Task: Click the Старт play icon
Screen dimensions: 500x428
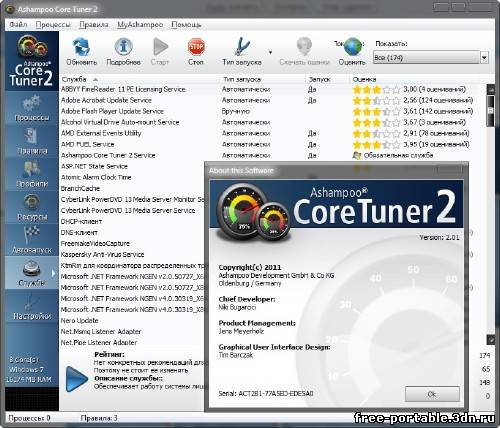Action: (x=160, y=46)
